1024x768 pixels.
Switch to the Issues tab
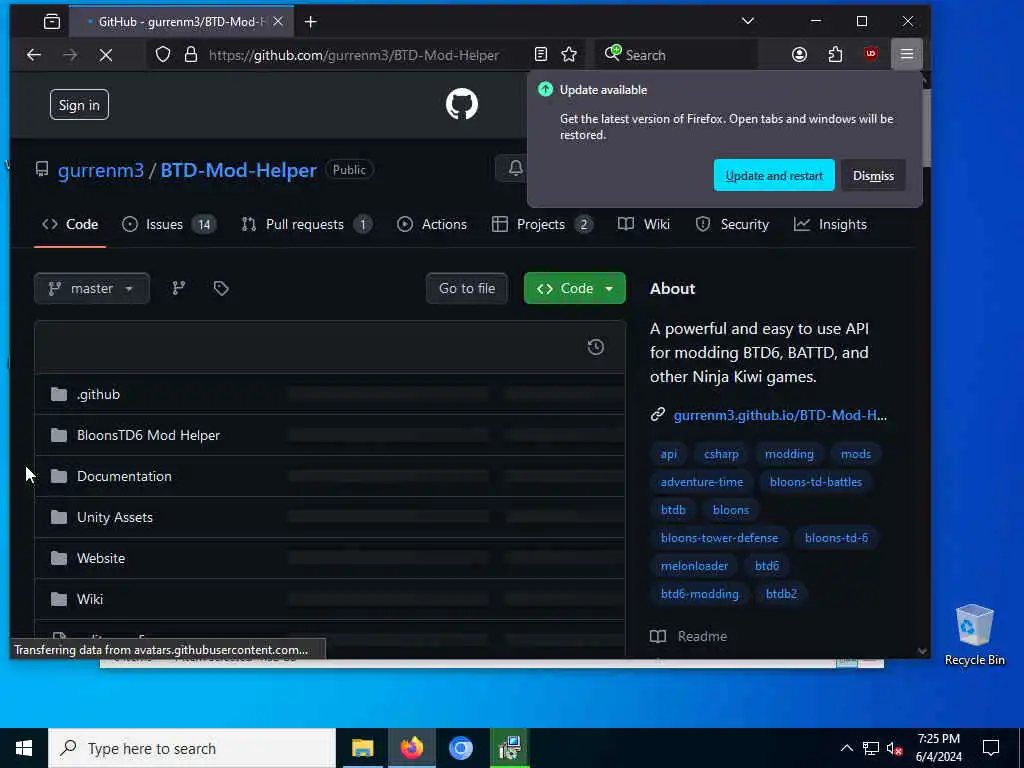[168, 225]
